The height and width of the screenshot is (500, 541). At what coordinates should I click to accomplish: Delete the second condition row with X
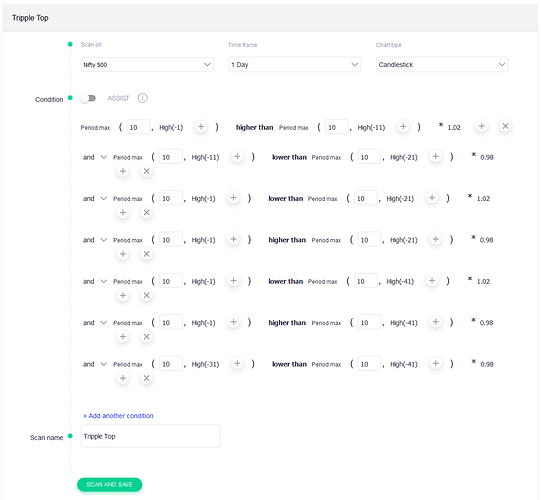pos(146,171)
